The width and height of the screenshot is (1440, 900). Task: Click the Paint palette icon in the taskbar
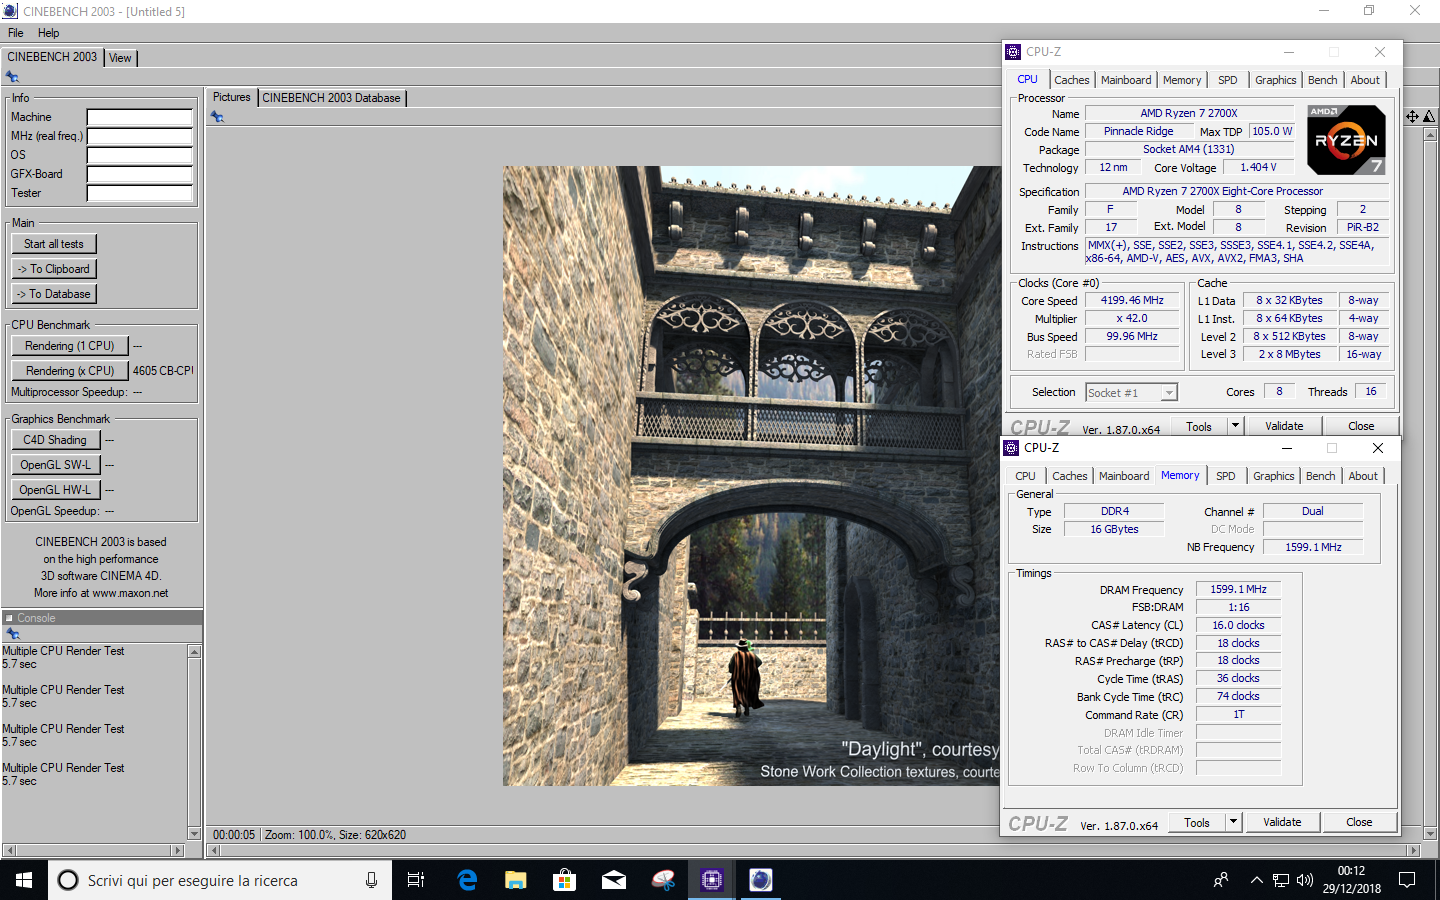pos(663,880)
